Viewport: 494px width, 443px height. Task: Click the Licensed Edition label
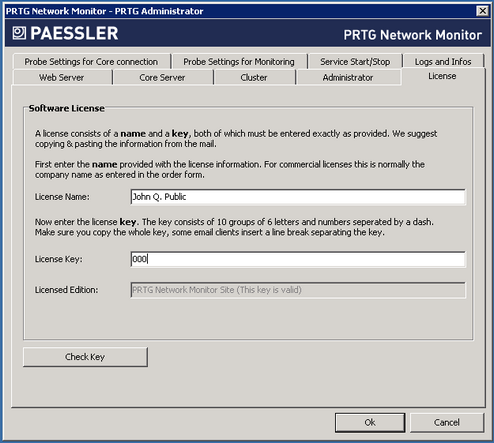67,290
